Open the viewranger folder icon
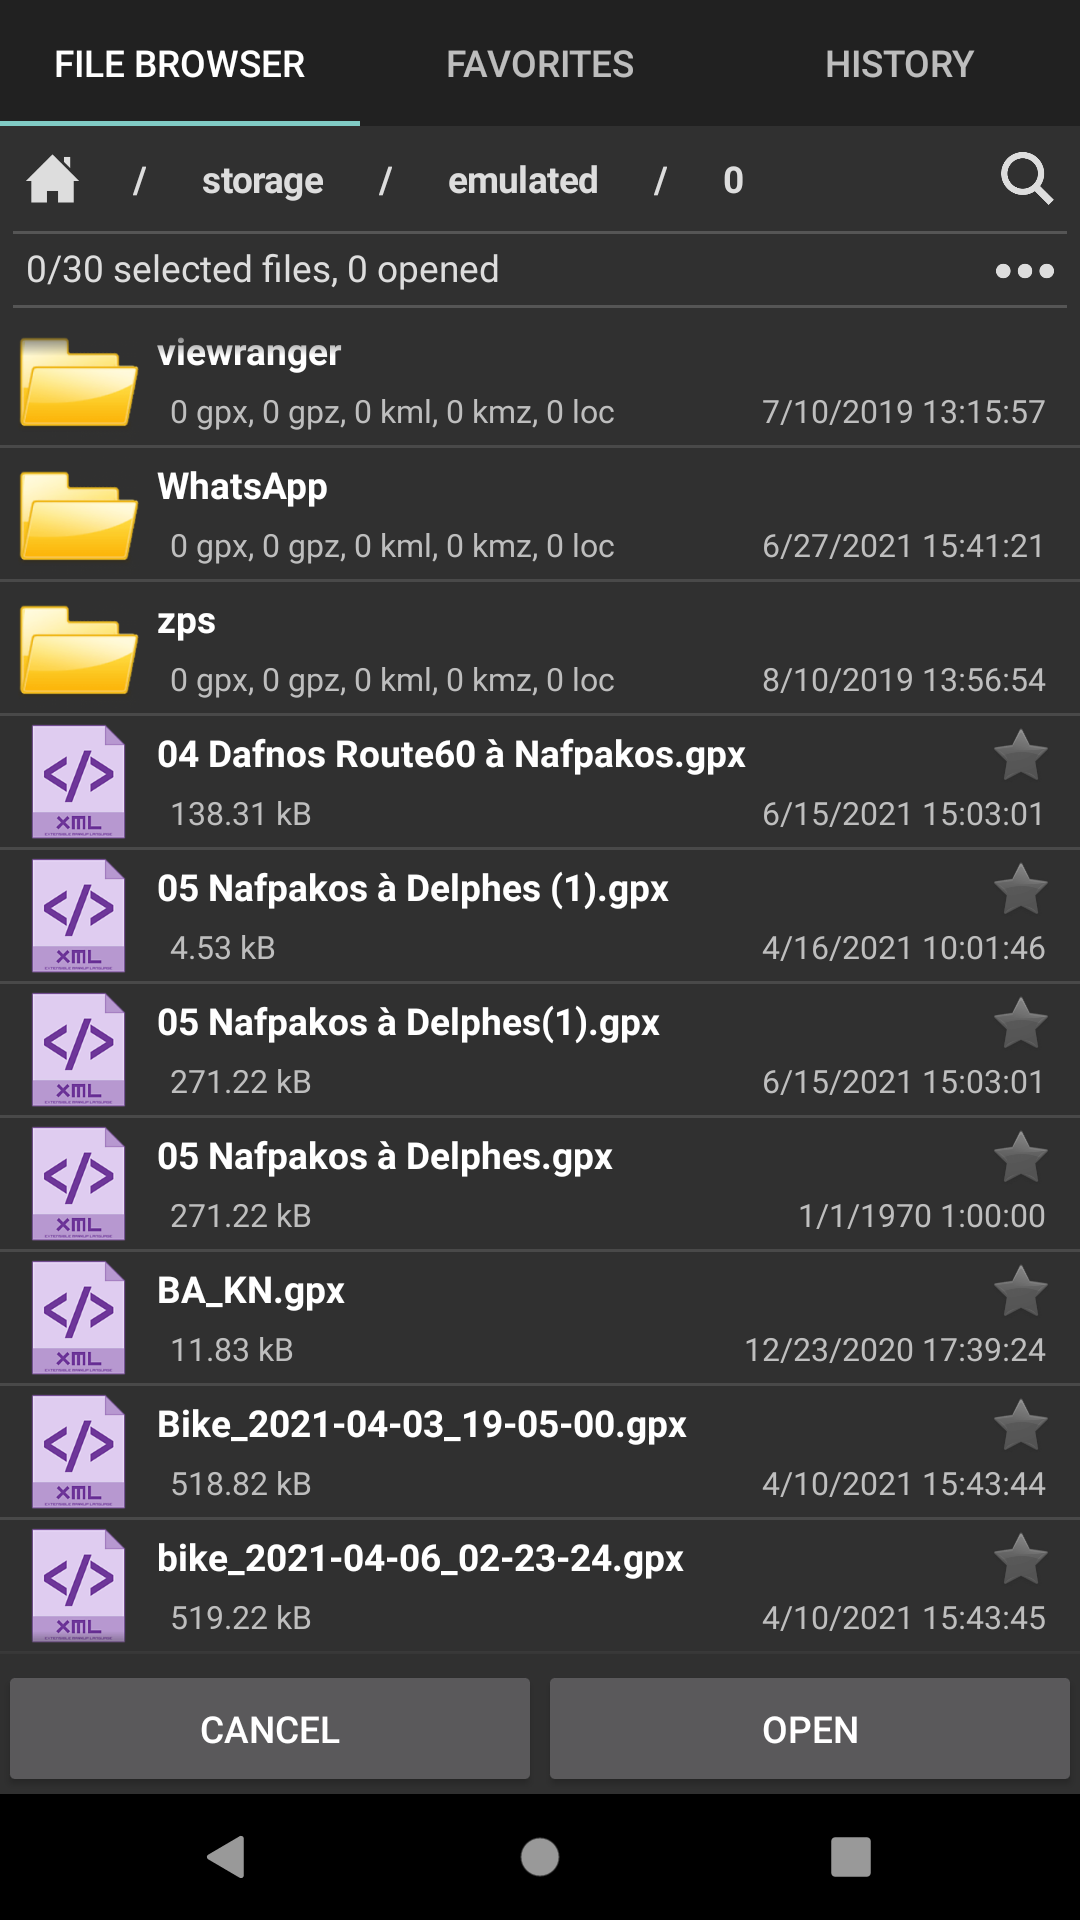Viewport: 1080px width, 1920px height. pos(78,381)
